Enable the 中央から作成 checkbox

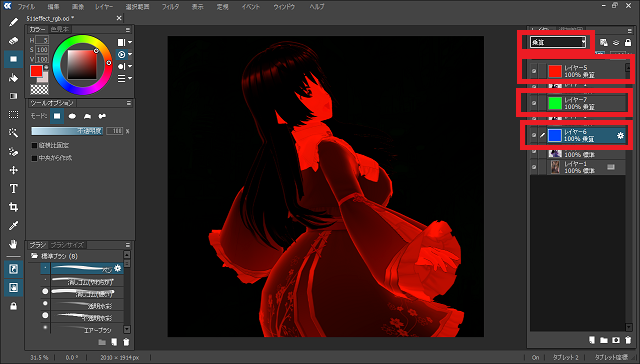pyautogui.click(x=34, y=158)
